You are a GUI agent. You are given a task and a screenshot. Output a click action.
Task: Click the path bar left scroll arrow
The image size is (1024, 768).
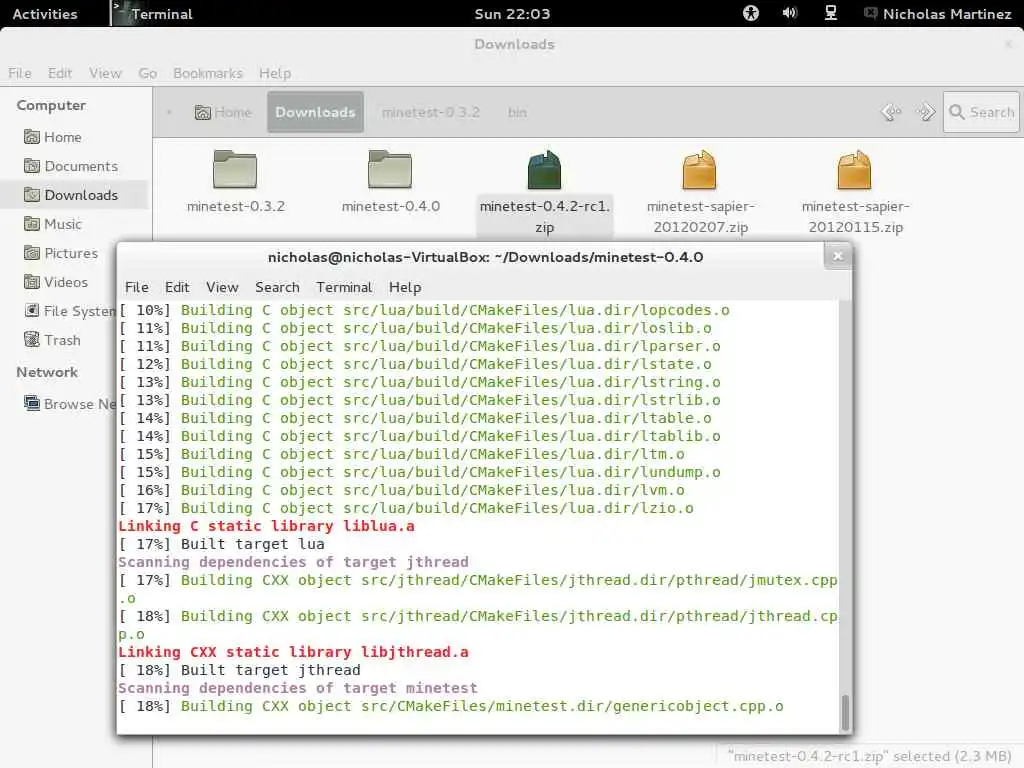(x=169, y=112)
